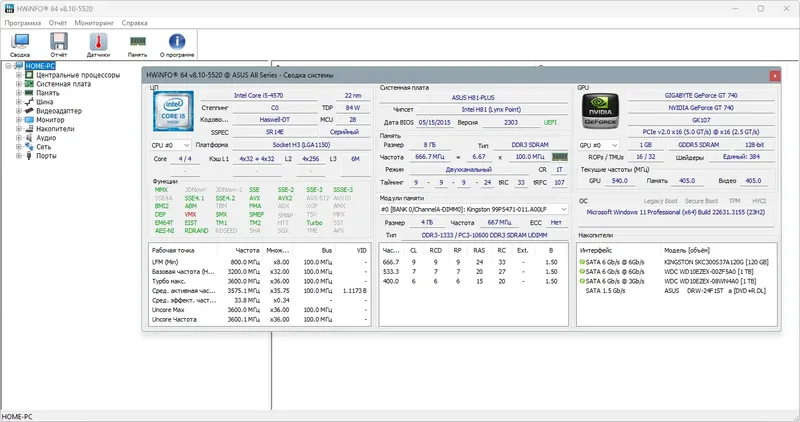The height and width of the screenshot is (422, 800).
Task: Select the Шина tree item label
Action: tap(44, 102)
